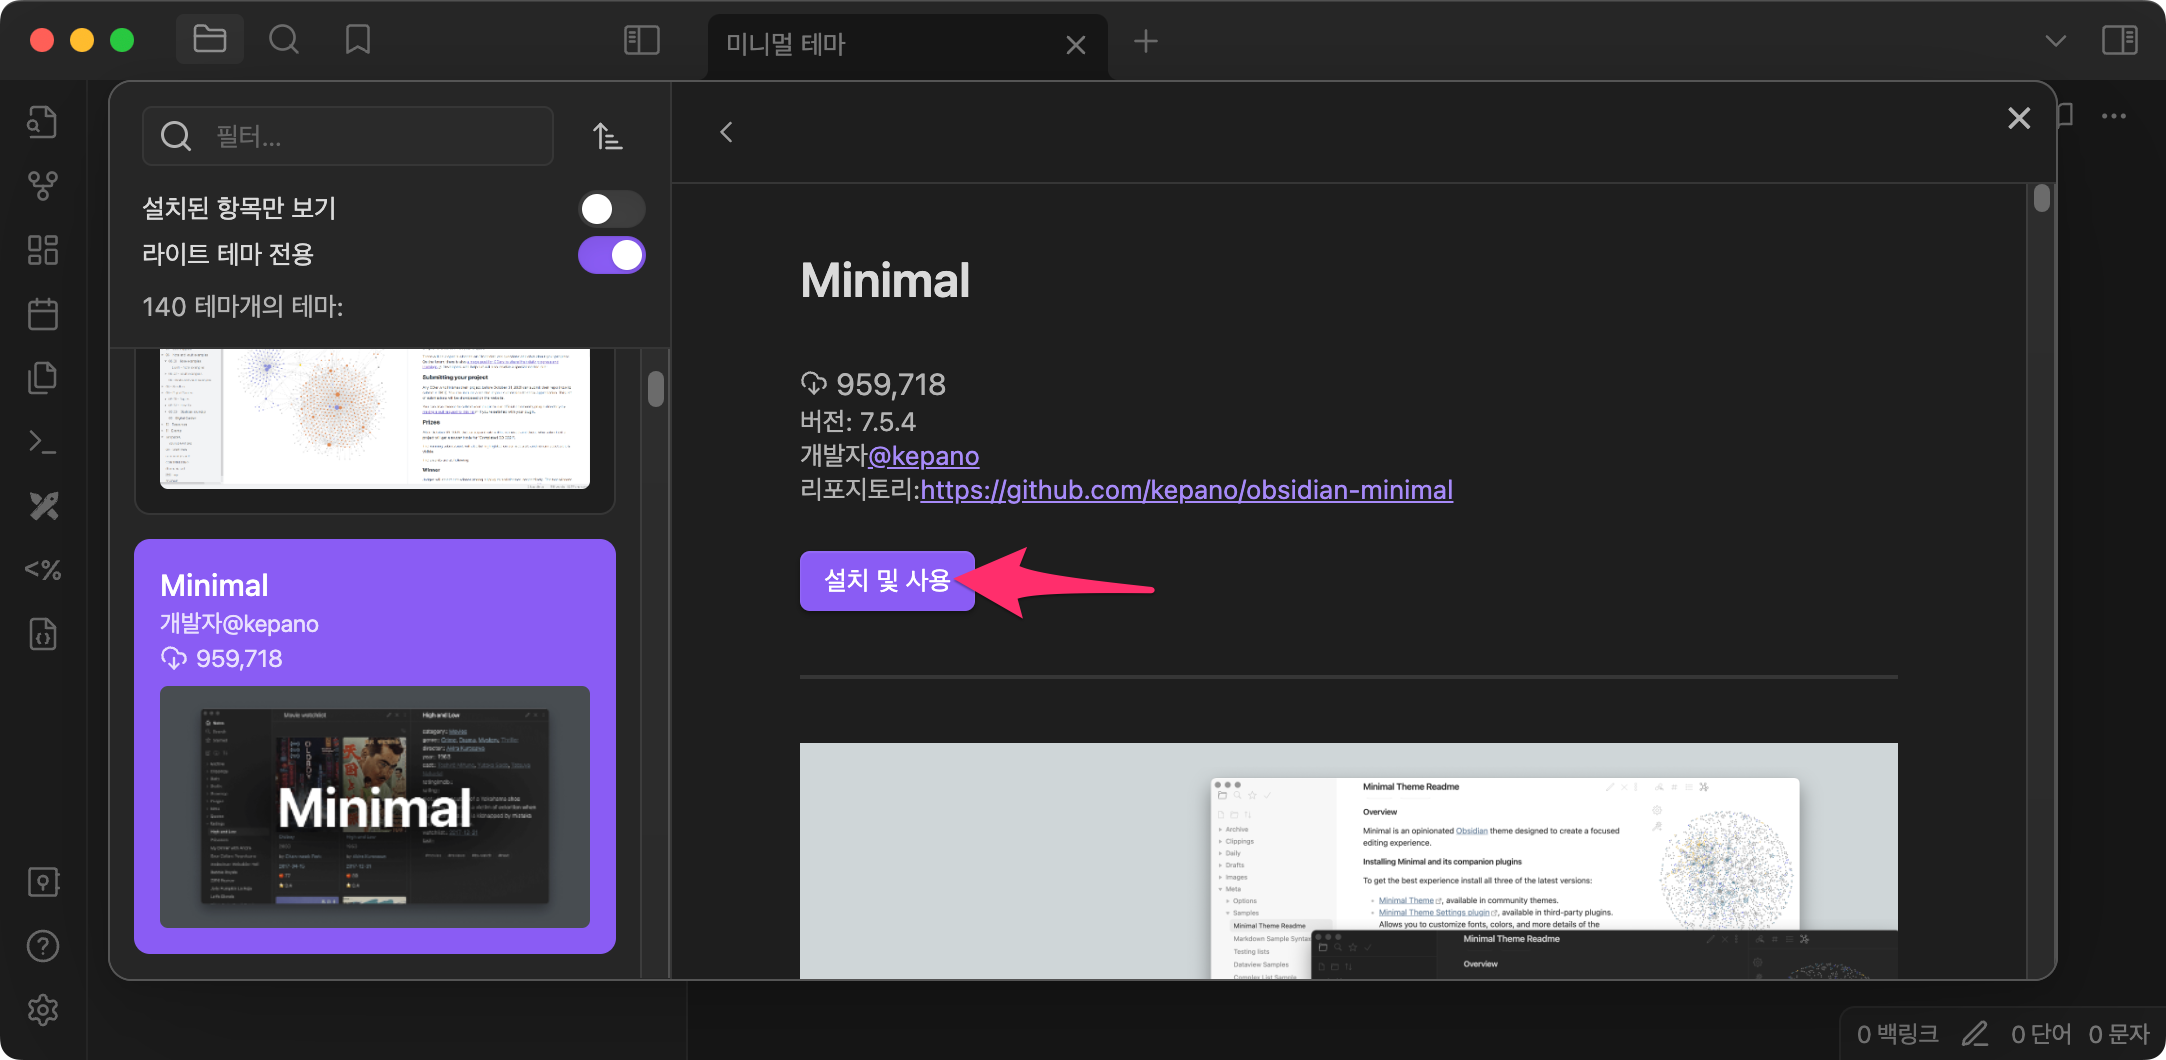
Task: Open the bookmarks icon in the top bar
Action: (357, 40)
